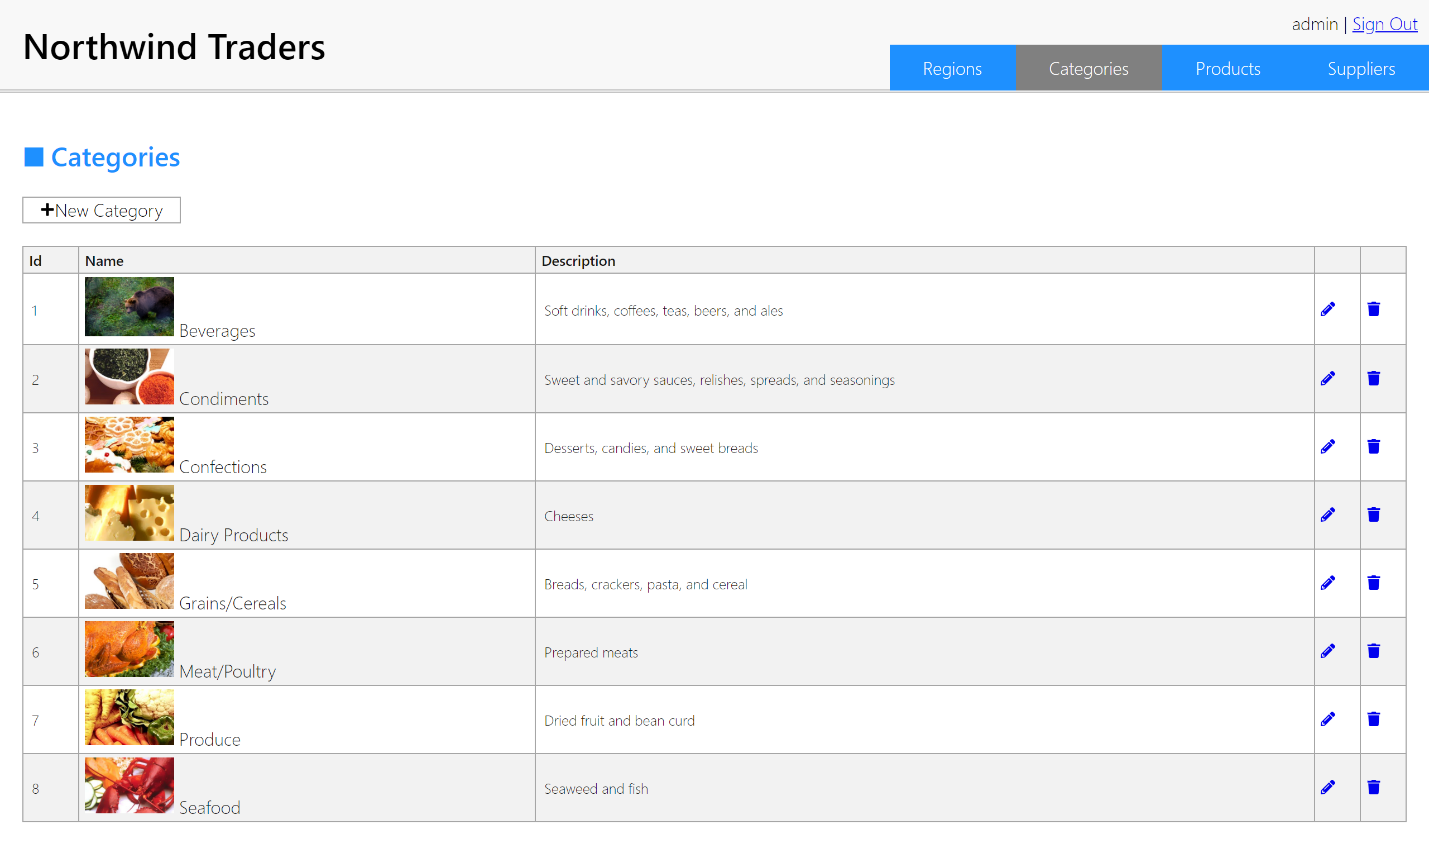Click the Condiments name text
Image resolution: width=1429 pixels, height=858 pixels.
(224, 399)
